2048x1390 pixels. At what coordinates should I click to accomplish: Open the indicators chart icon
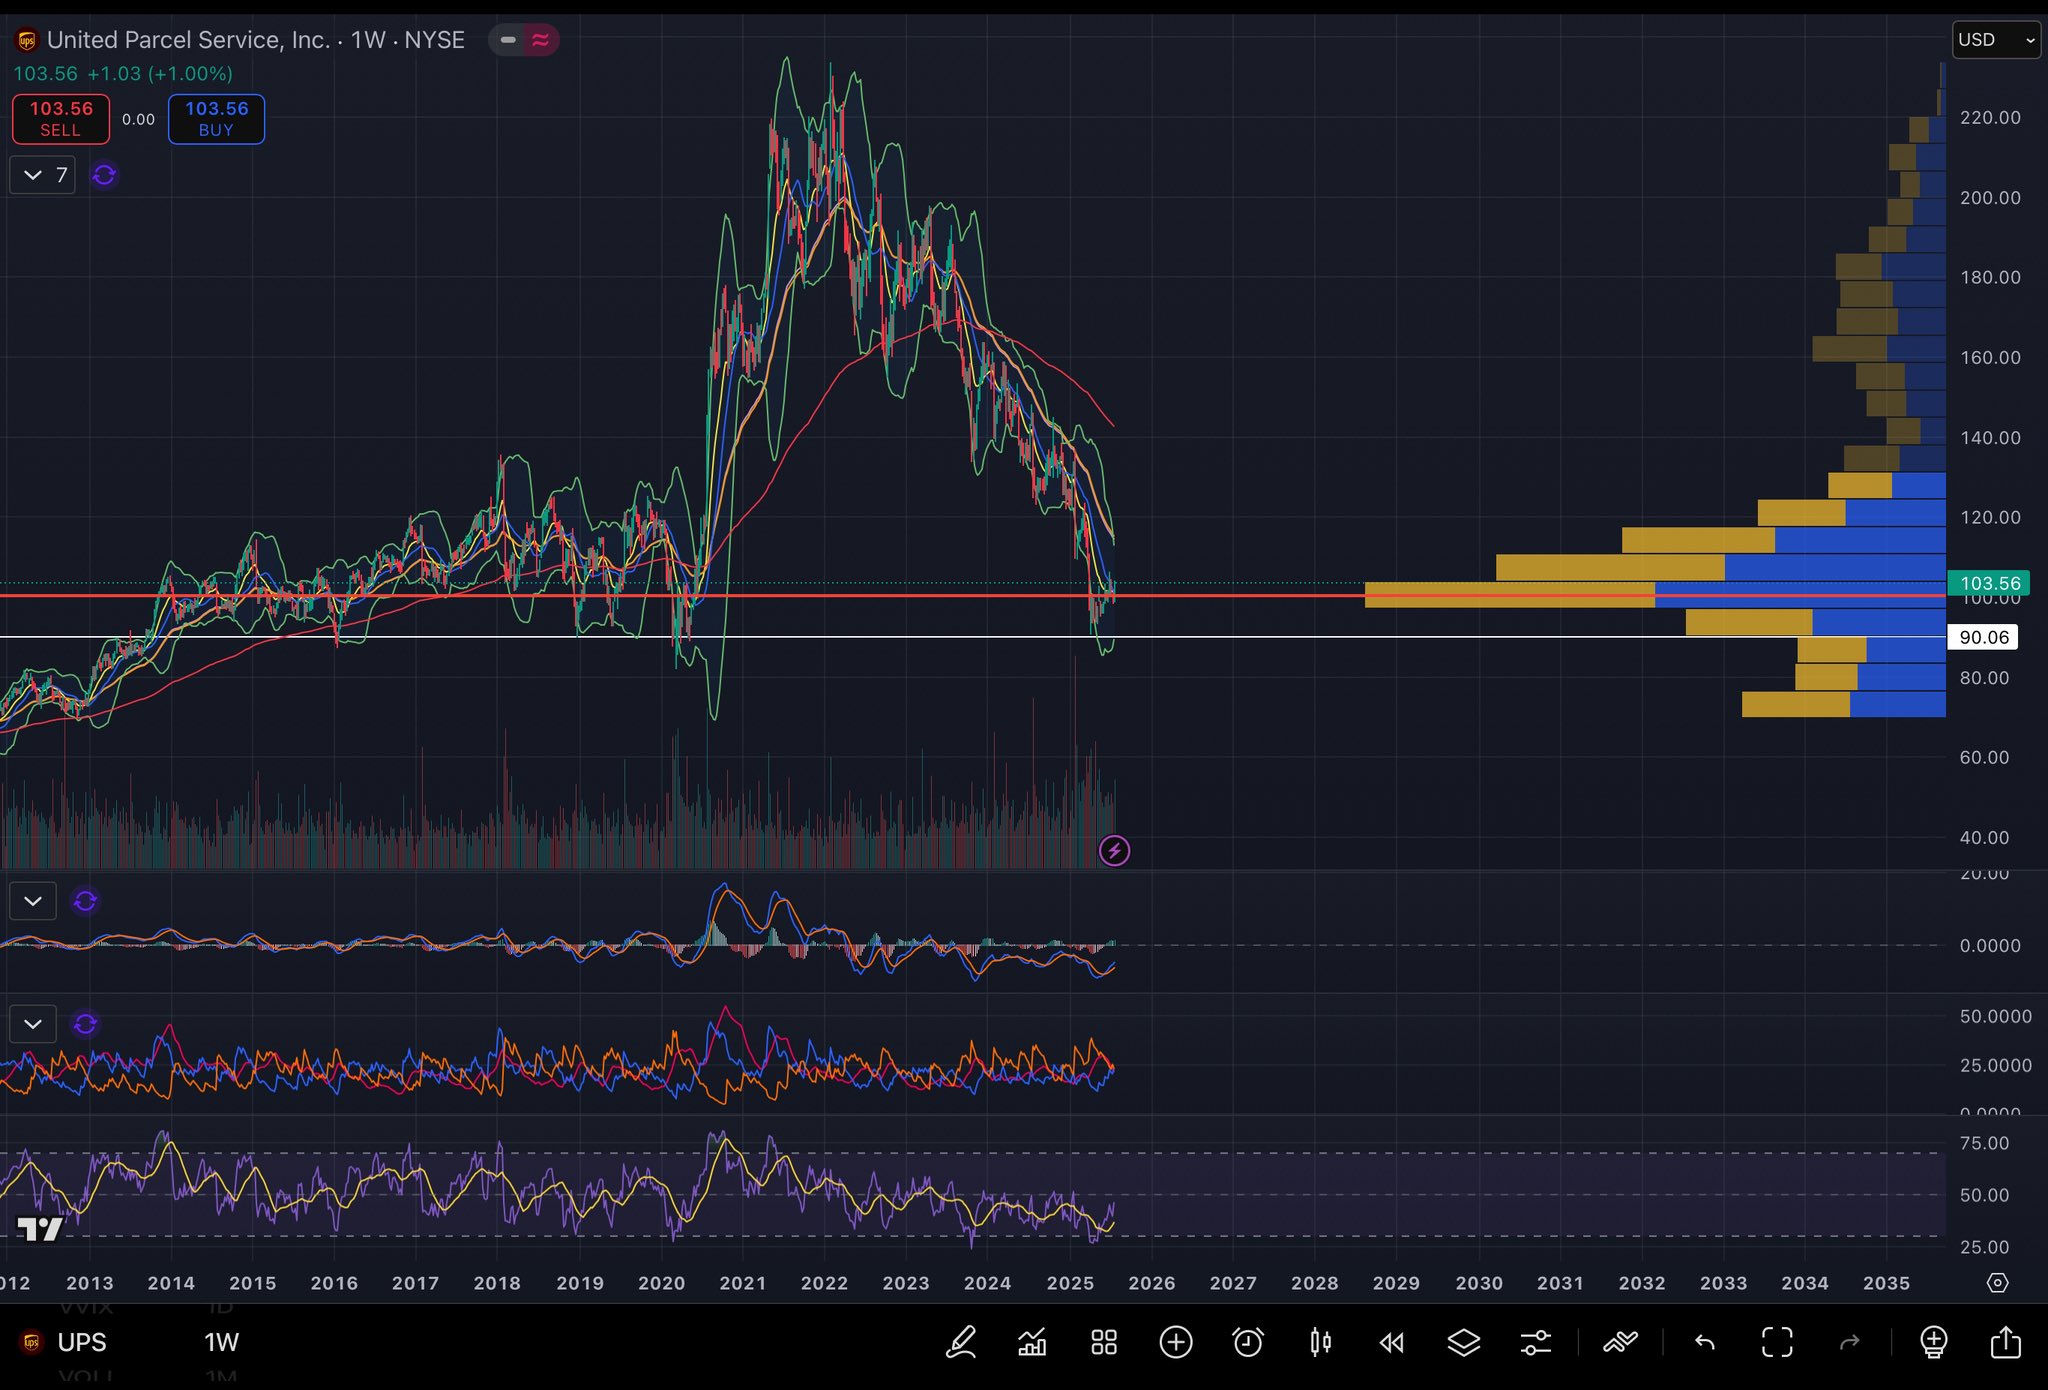tap(1032, 1342)
